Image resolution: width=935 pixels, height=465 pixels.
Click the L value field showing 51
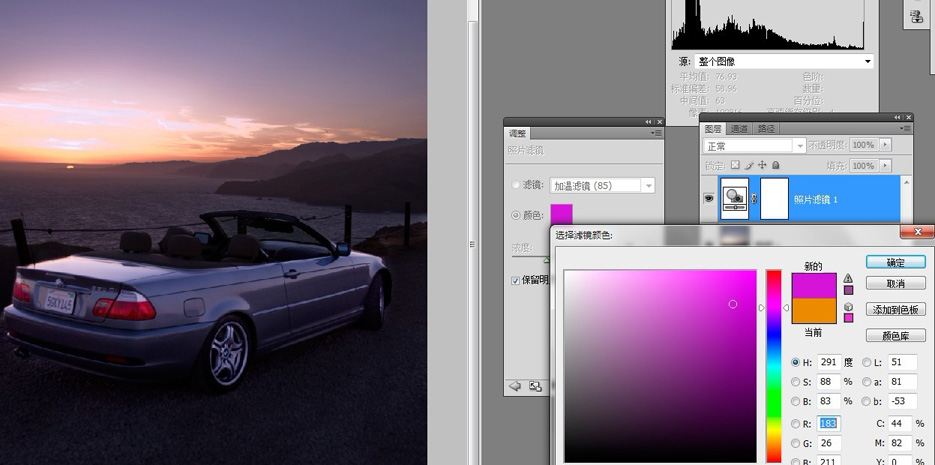pyautogui.click(x=902, y=362)
